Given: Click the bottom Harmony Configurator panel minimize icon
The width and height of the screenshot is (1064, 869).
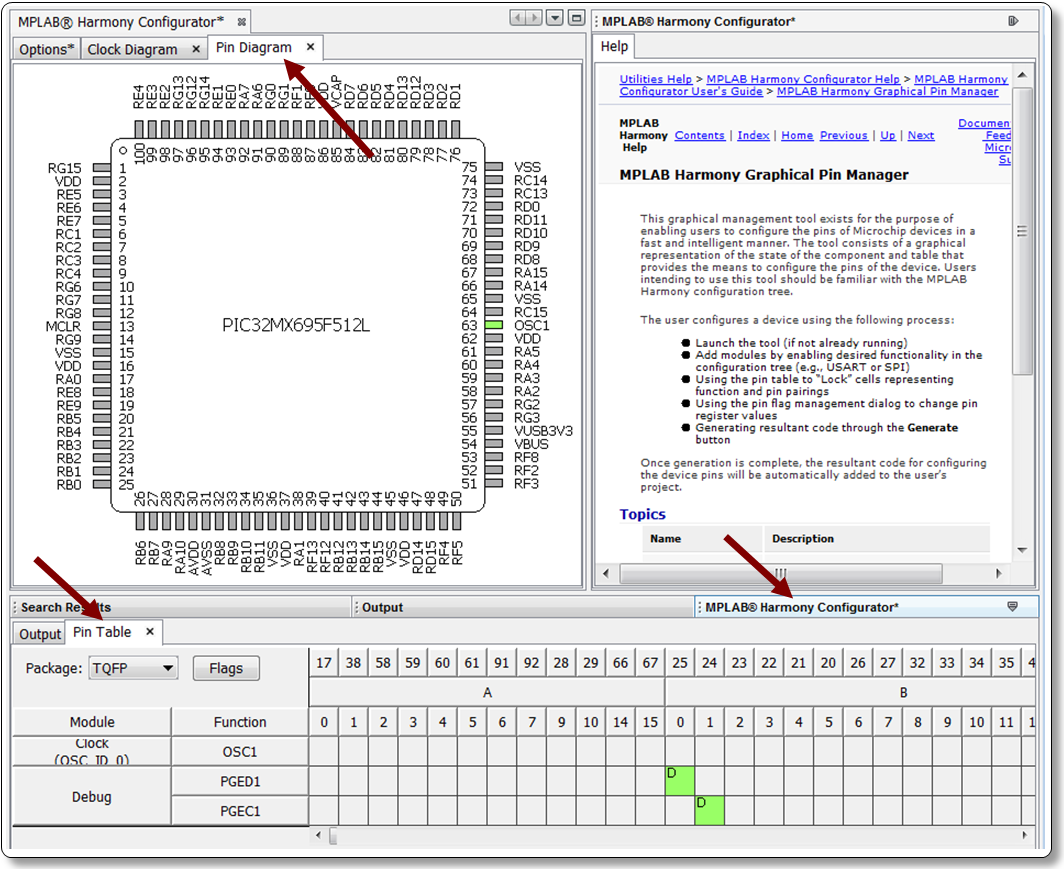Looking at the screenshot, I should tap(1012, 607).
